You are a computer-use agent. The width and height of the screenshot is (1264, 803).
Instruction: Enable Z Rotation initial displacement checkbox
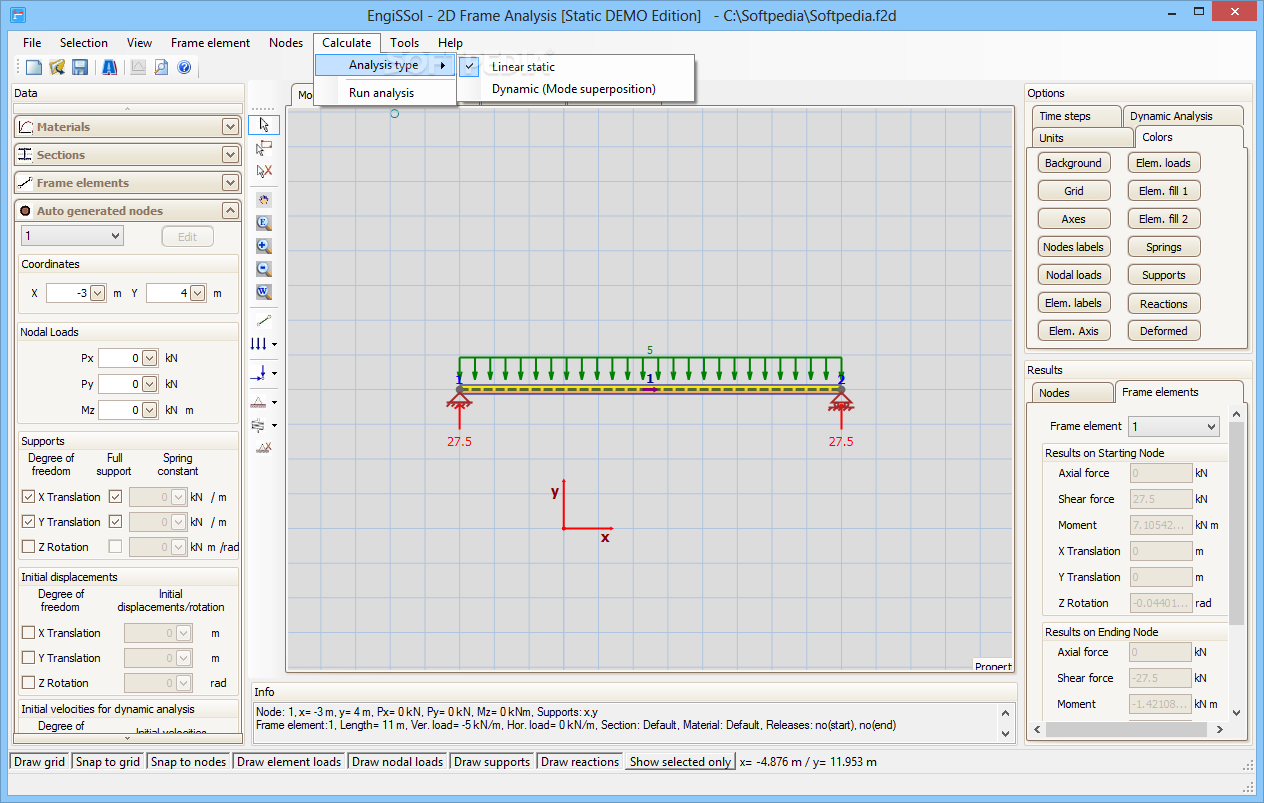coord(28,683)
